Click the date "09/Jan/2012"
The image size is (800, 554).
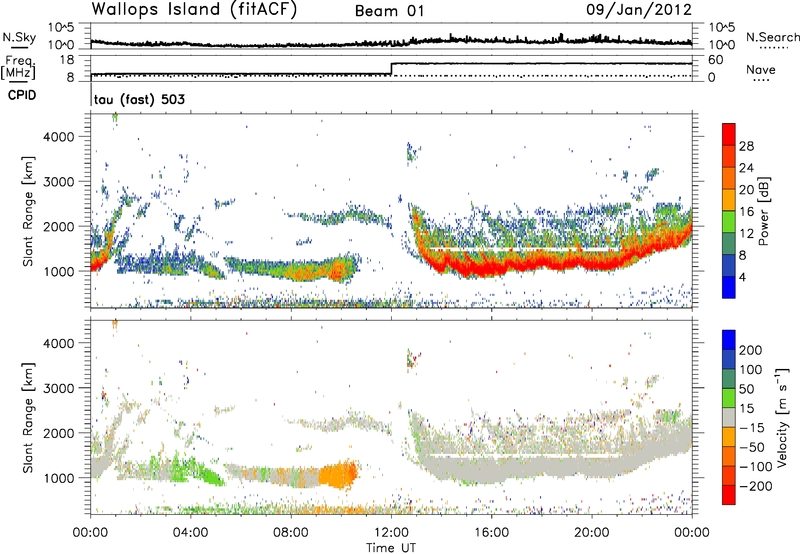(x=639, y=10)
